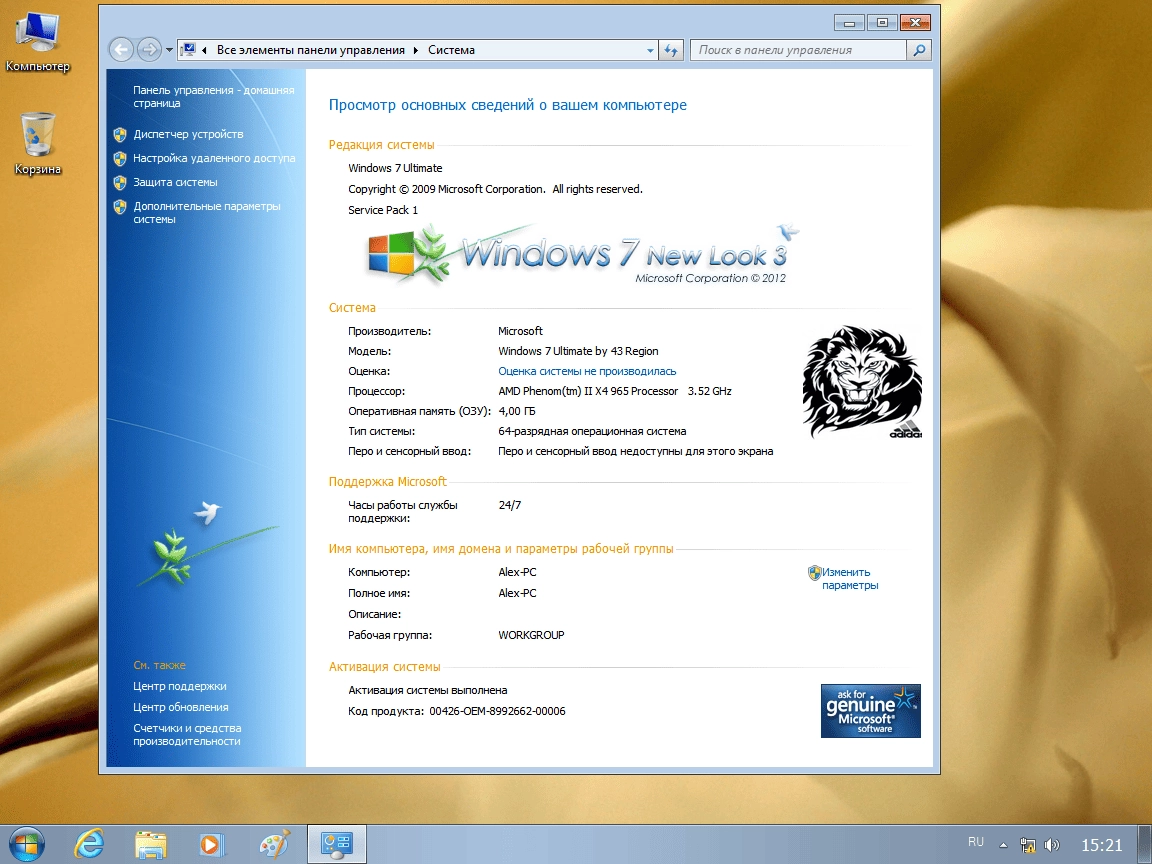The height and width of the screenshot is (864, 1152).
Task: Click Оценка системы не производилась link
Action: tap(587, 371)
